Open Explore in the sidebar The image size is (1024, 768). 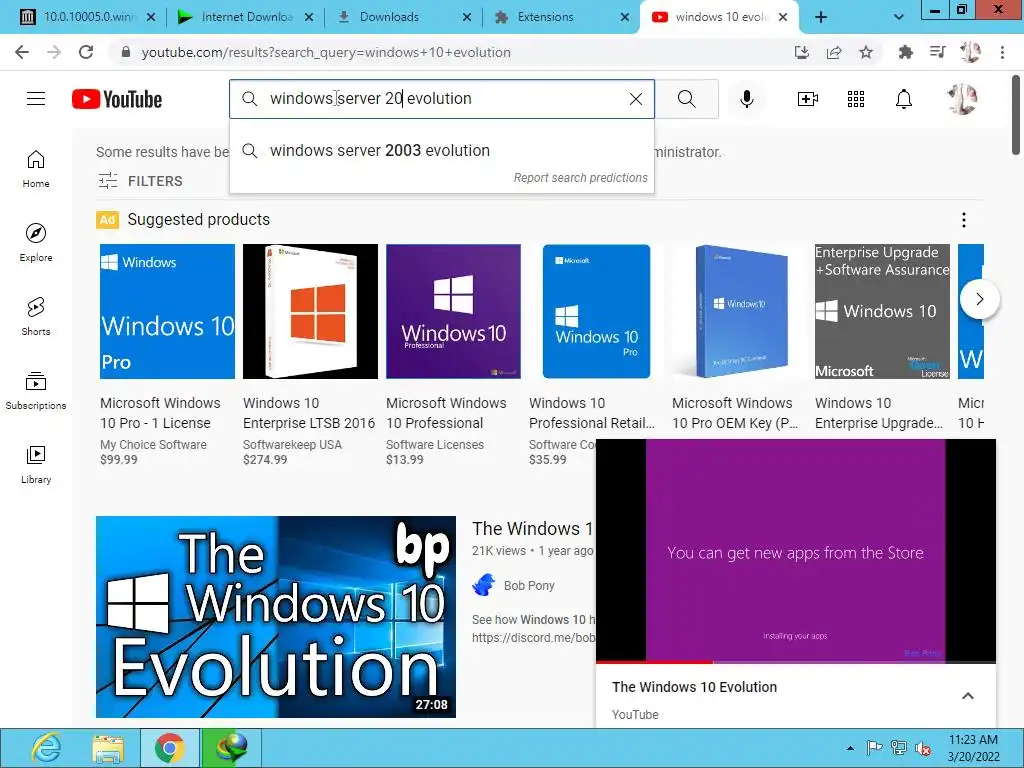point(36,243)
